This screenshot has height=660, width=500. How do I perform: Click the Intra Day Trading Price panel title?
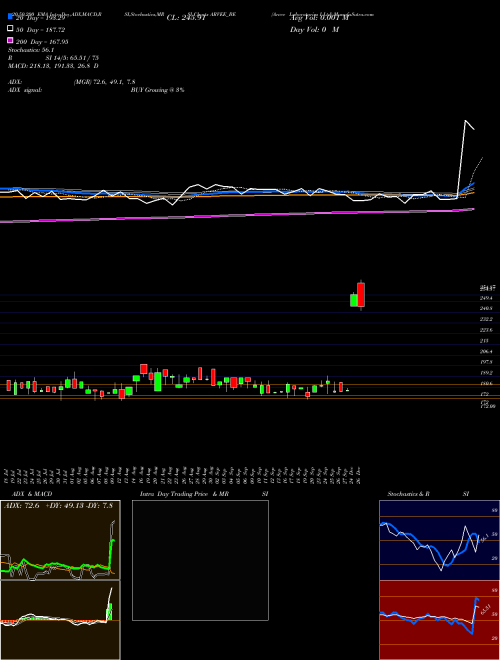[184, 494]
